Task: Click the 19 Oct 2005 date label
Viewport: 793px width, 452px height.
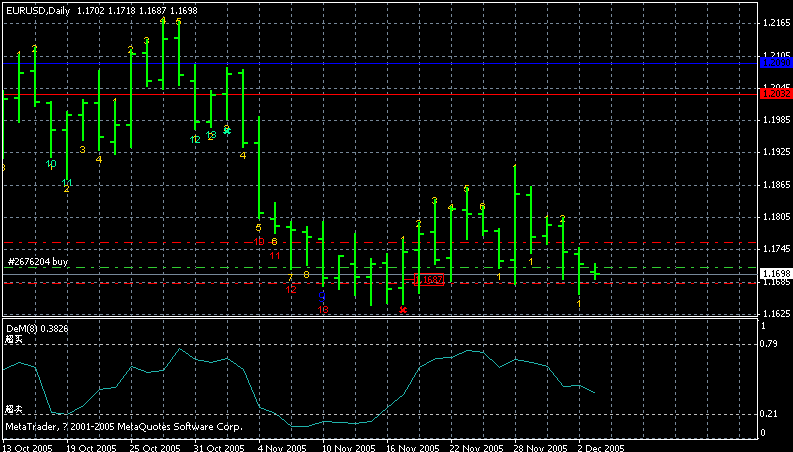Action: click(x=92, y=448)
